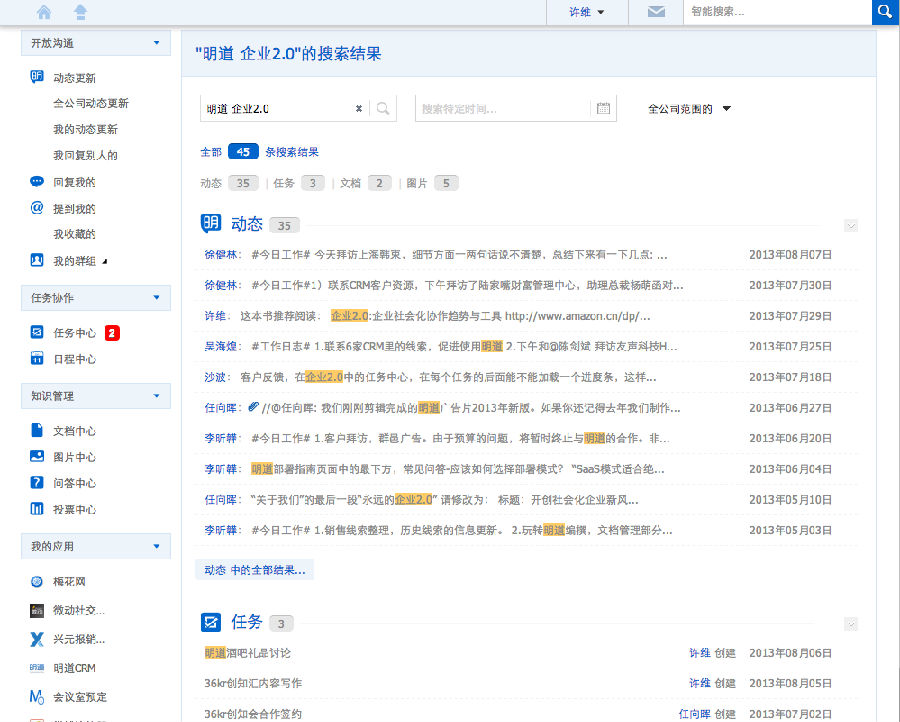The image size is (900, 722).
Task: Open 图片中心 in the sidebar
Action: pos(74,457)
